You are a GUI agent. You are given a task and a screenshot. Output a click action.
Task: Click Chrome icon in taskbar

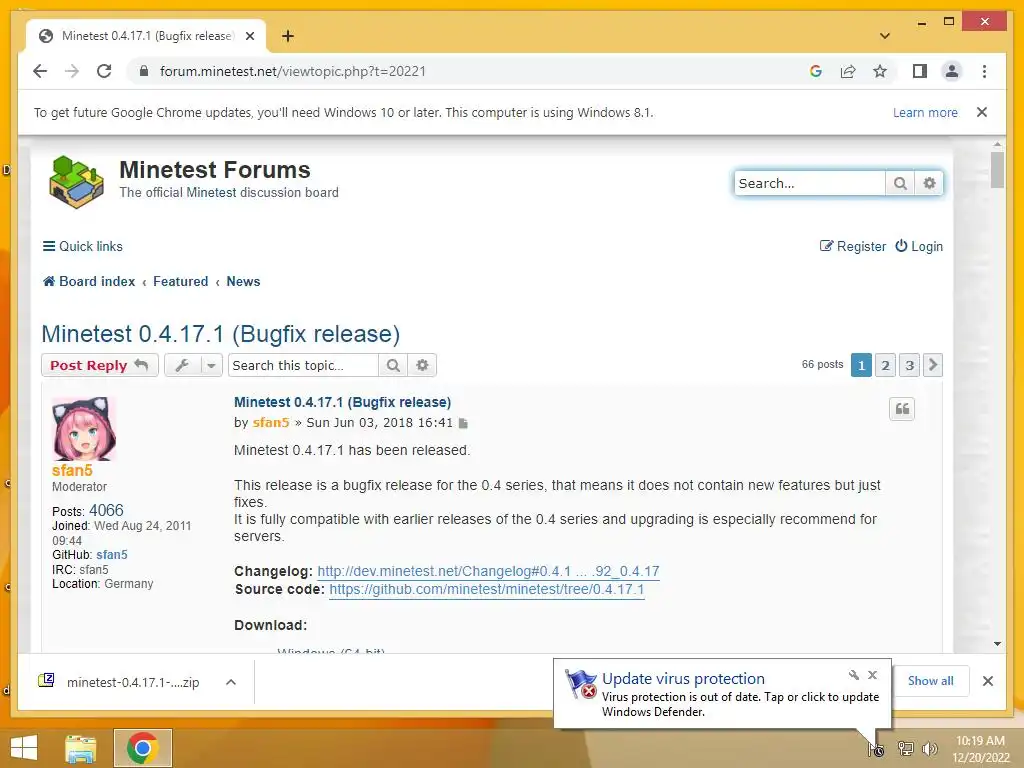(143, 748)
